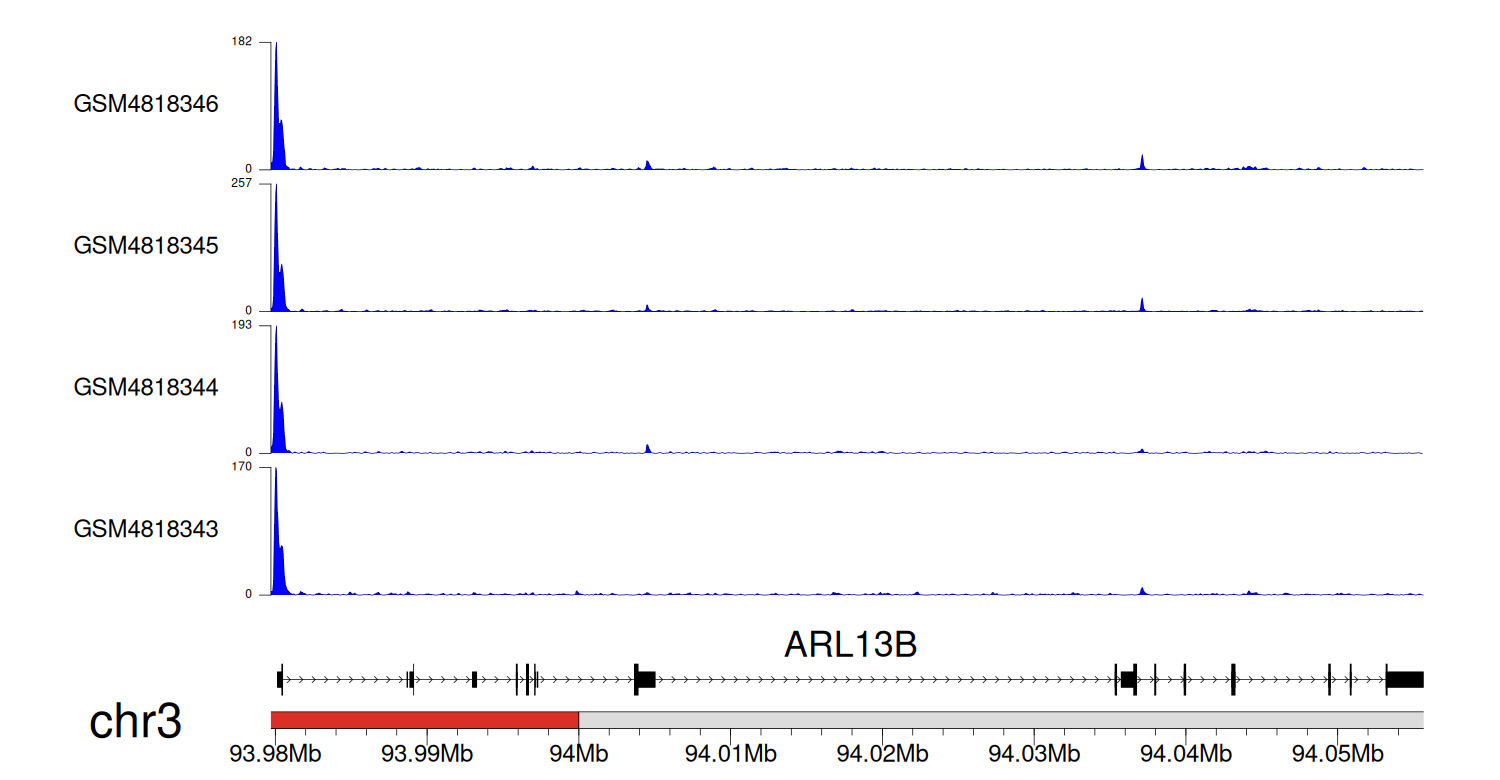Select the 94Mb axis marker
Image resolution: width=1500 pixels, height=780 pixels.
(x=578, y=751)
